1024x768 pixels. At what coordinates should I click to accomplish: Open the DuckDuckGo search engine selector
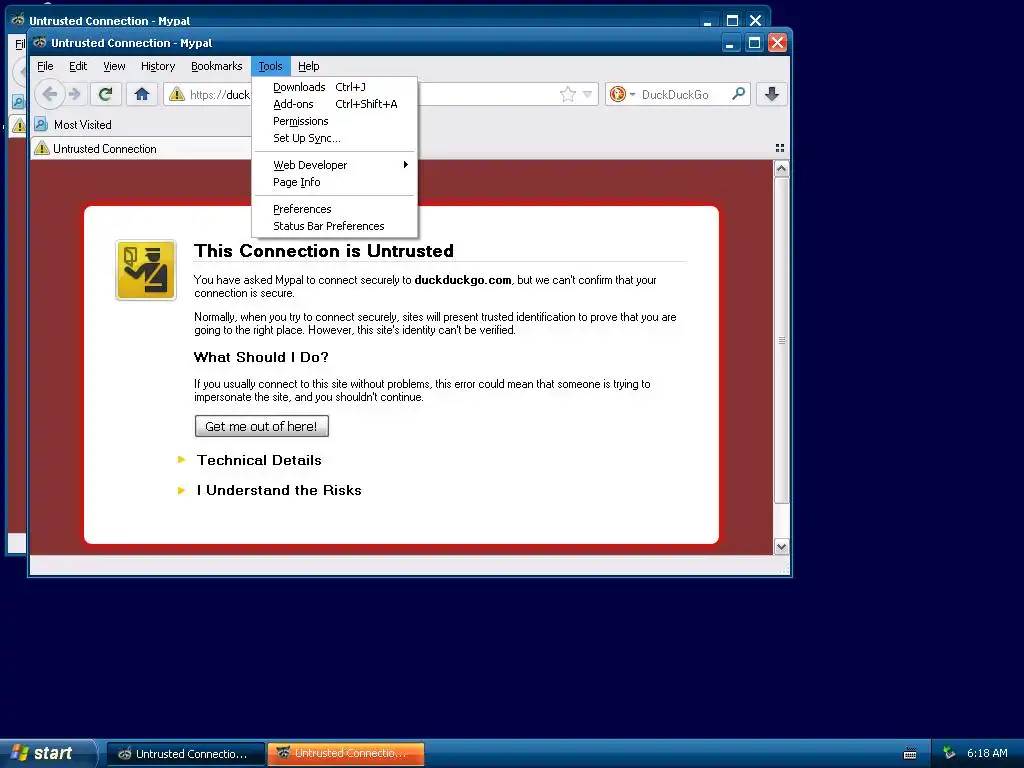622,95
